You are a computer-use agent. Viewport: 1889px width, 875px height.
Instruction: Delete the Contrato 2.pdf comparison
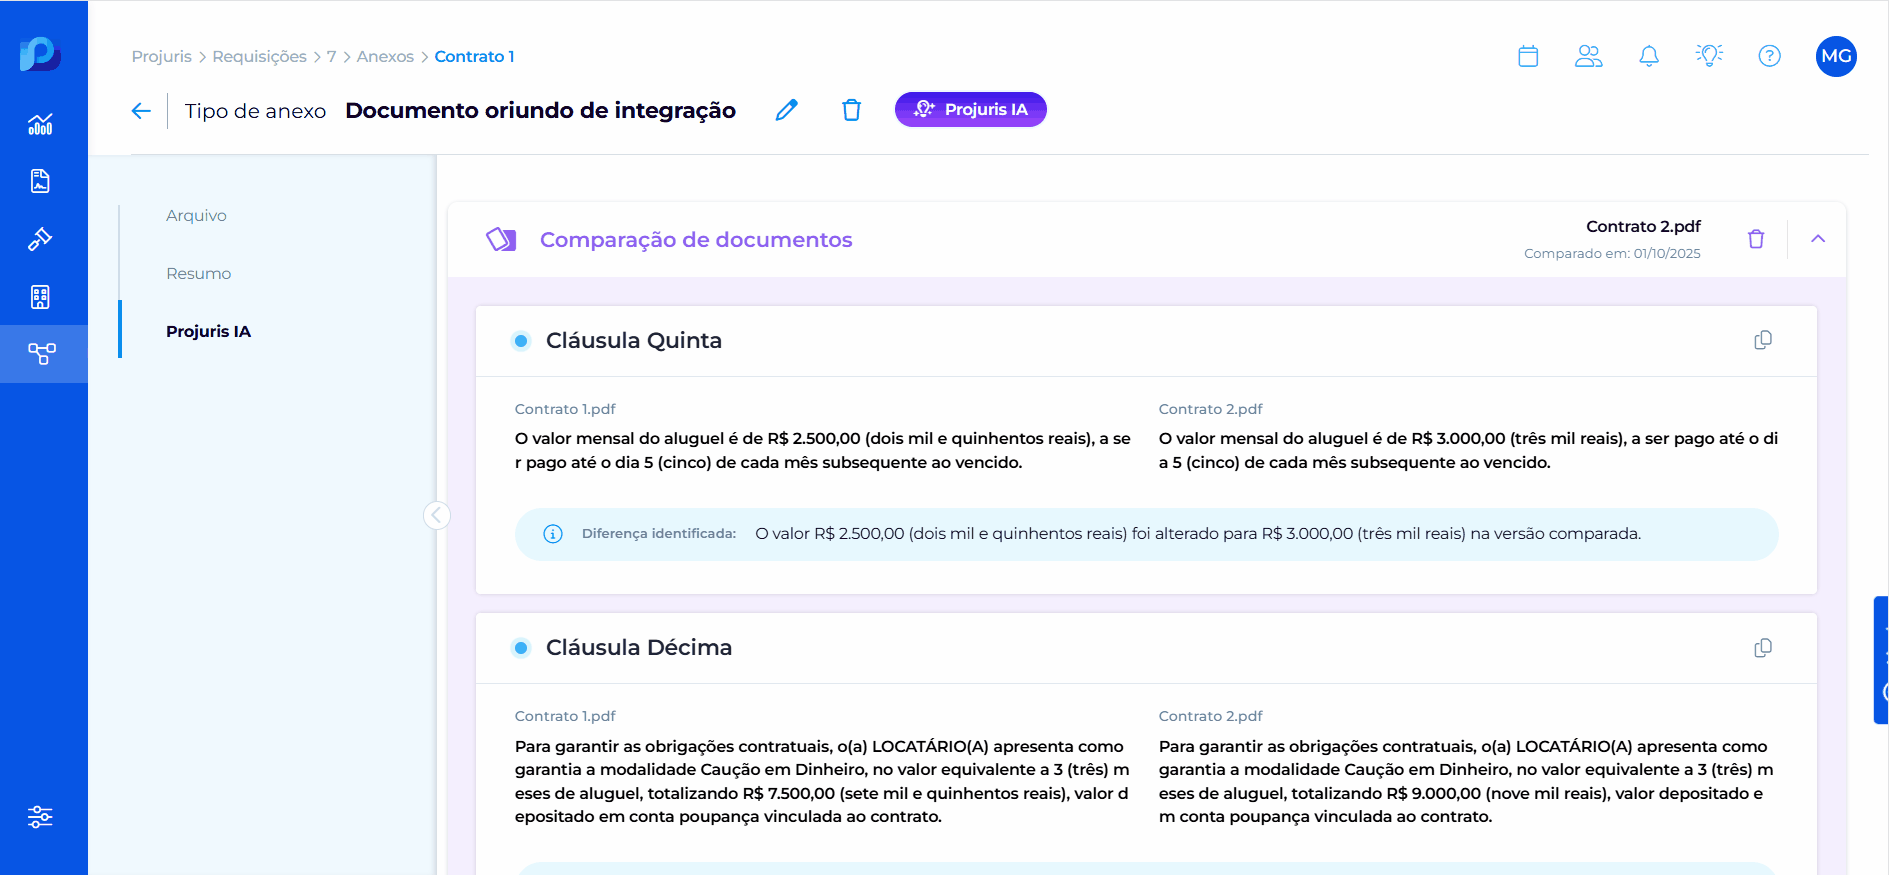[1756, 239]
